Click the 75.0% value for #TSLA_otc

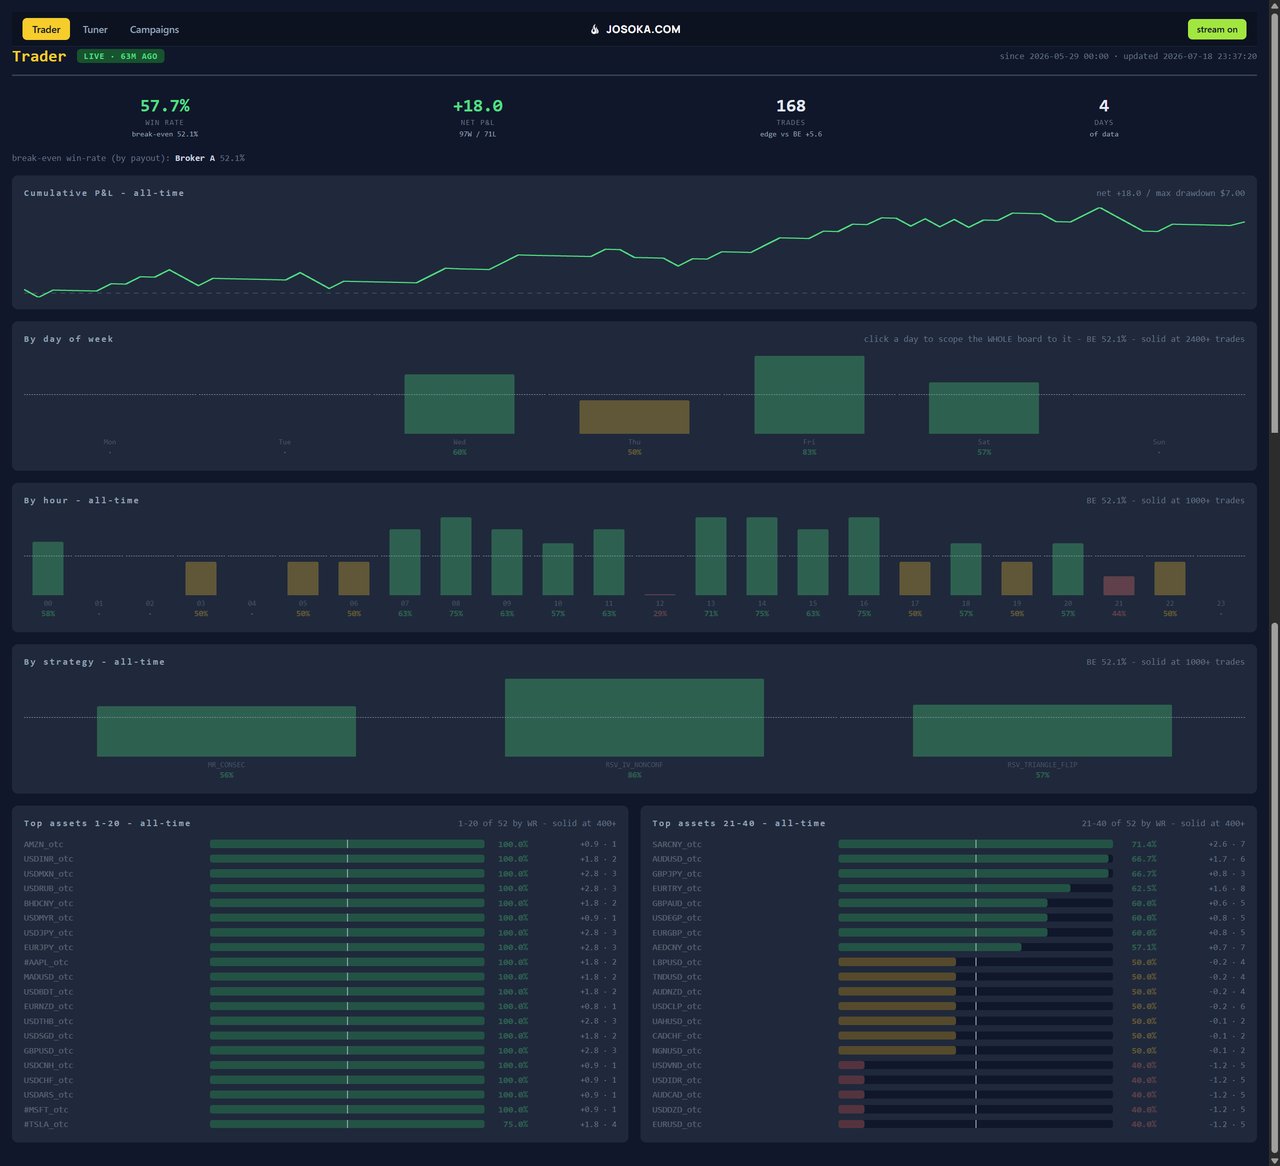515,1124
